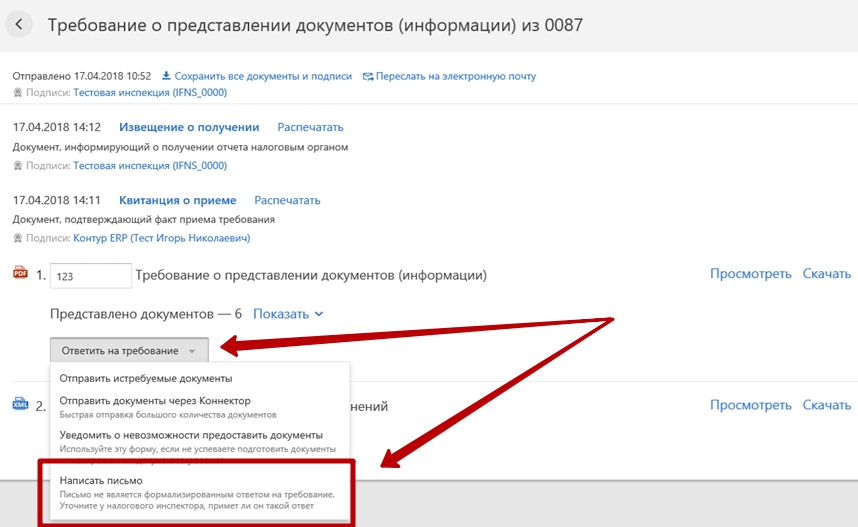Click the envelope icon for email forwarding
Screen dimensions: 858x527
point(368,76)
